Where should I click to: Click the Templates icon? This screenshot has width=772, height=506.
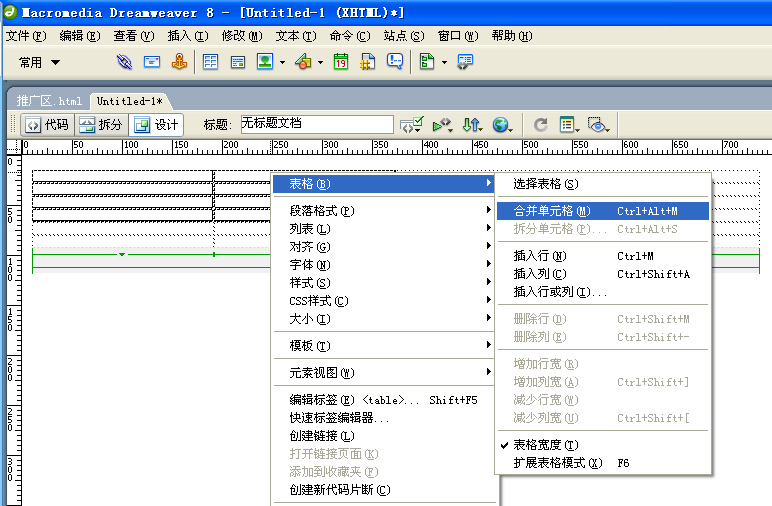tap(427, 62)
